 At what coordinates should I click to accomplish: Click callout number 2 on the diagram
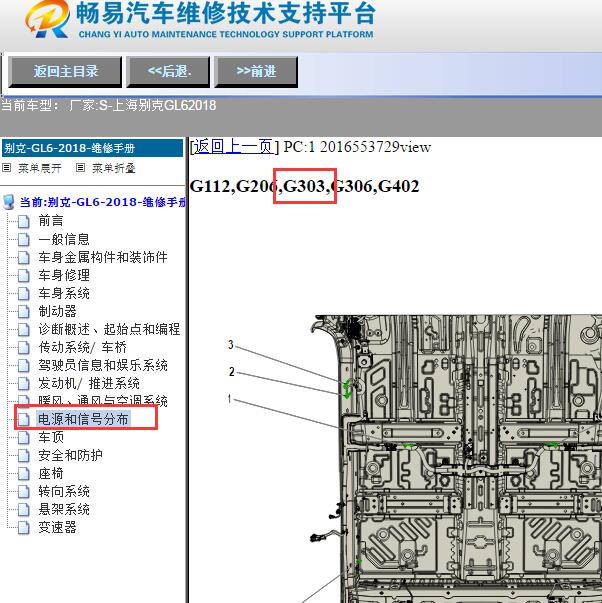[232, 371]
